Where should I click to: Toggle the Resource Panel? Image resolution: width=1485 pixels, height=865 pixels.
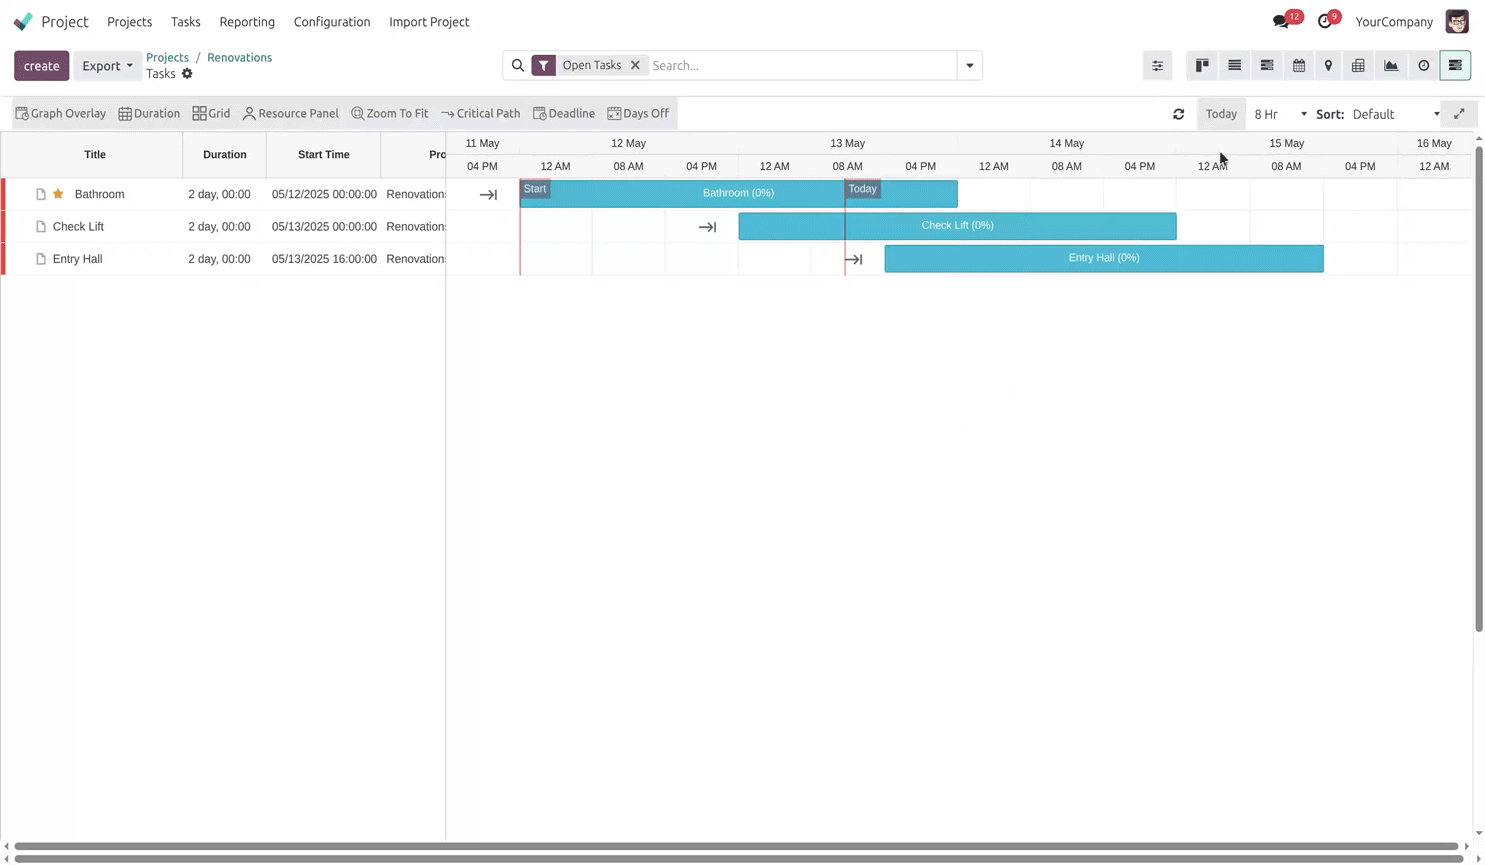click(x=291, y=114)
